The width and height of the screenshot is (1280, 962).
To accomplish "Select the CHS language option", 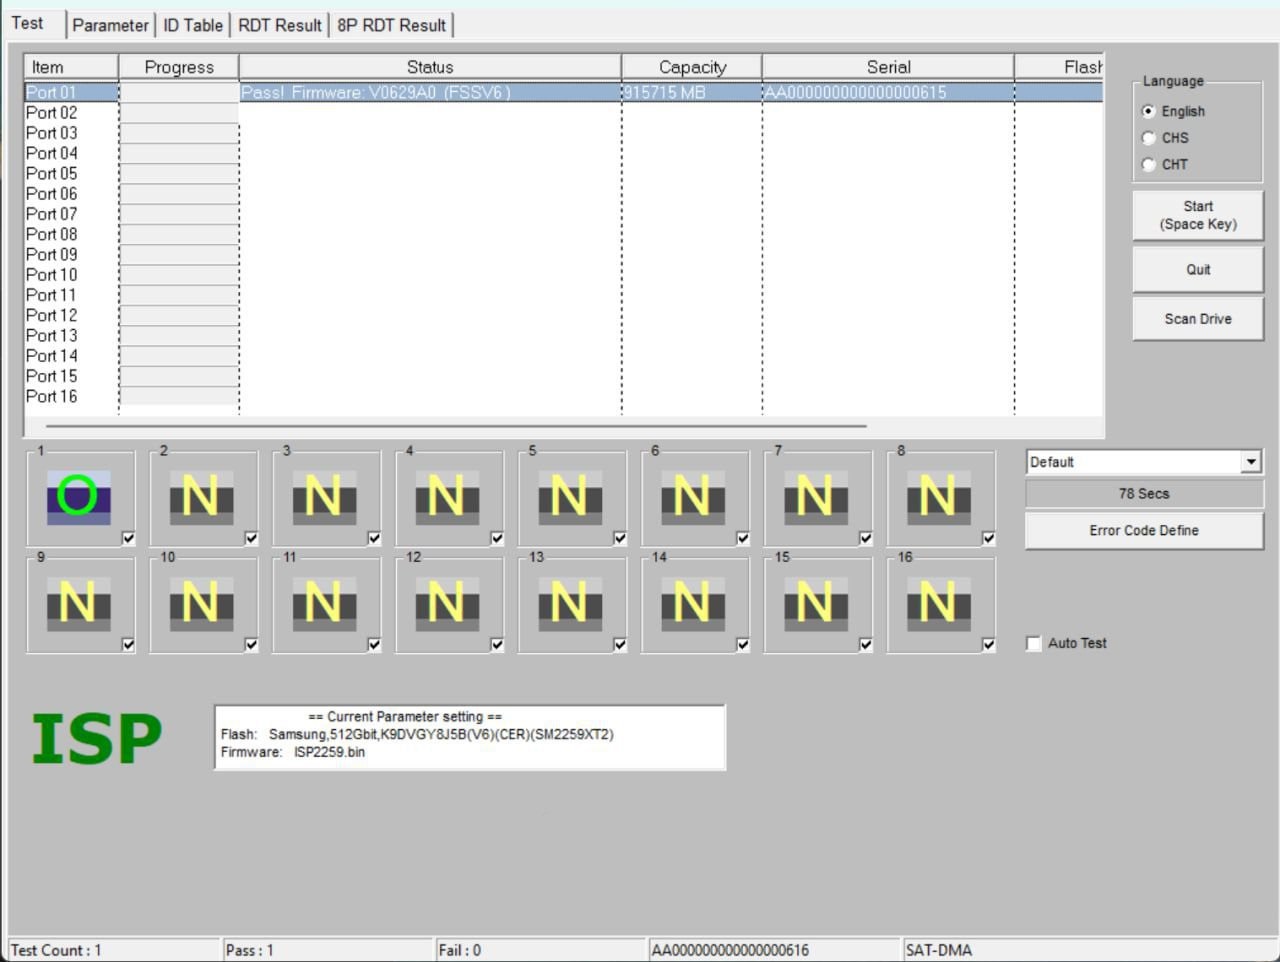I will 1148,138.
